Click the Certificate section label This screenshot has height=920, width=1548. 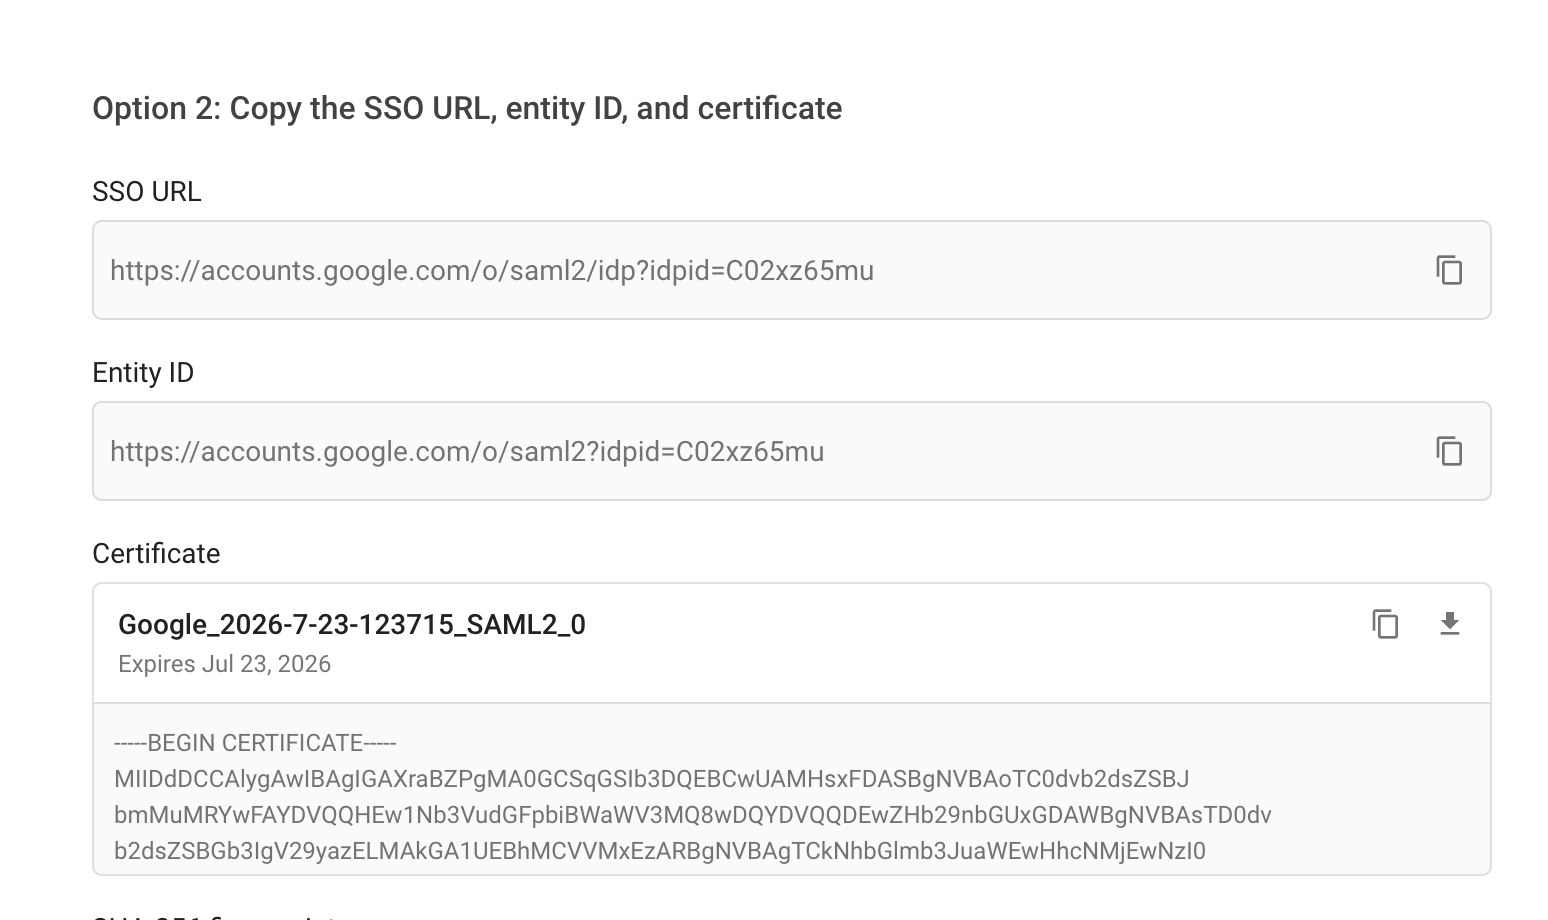(x=156, y=553)
